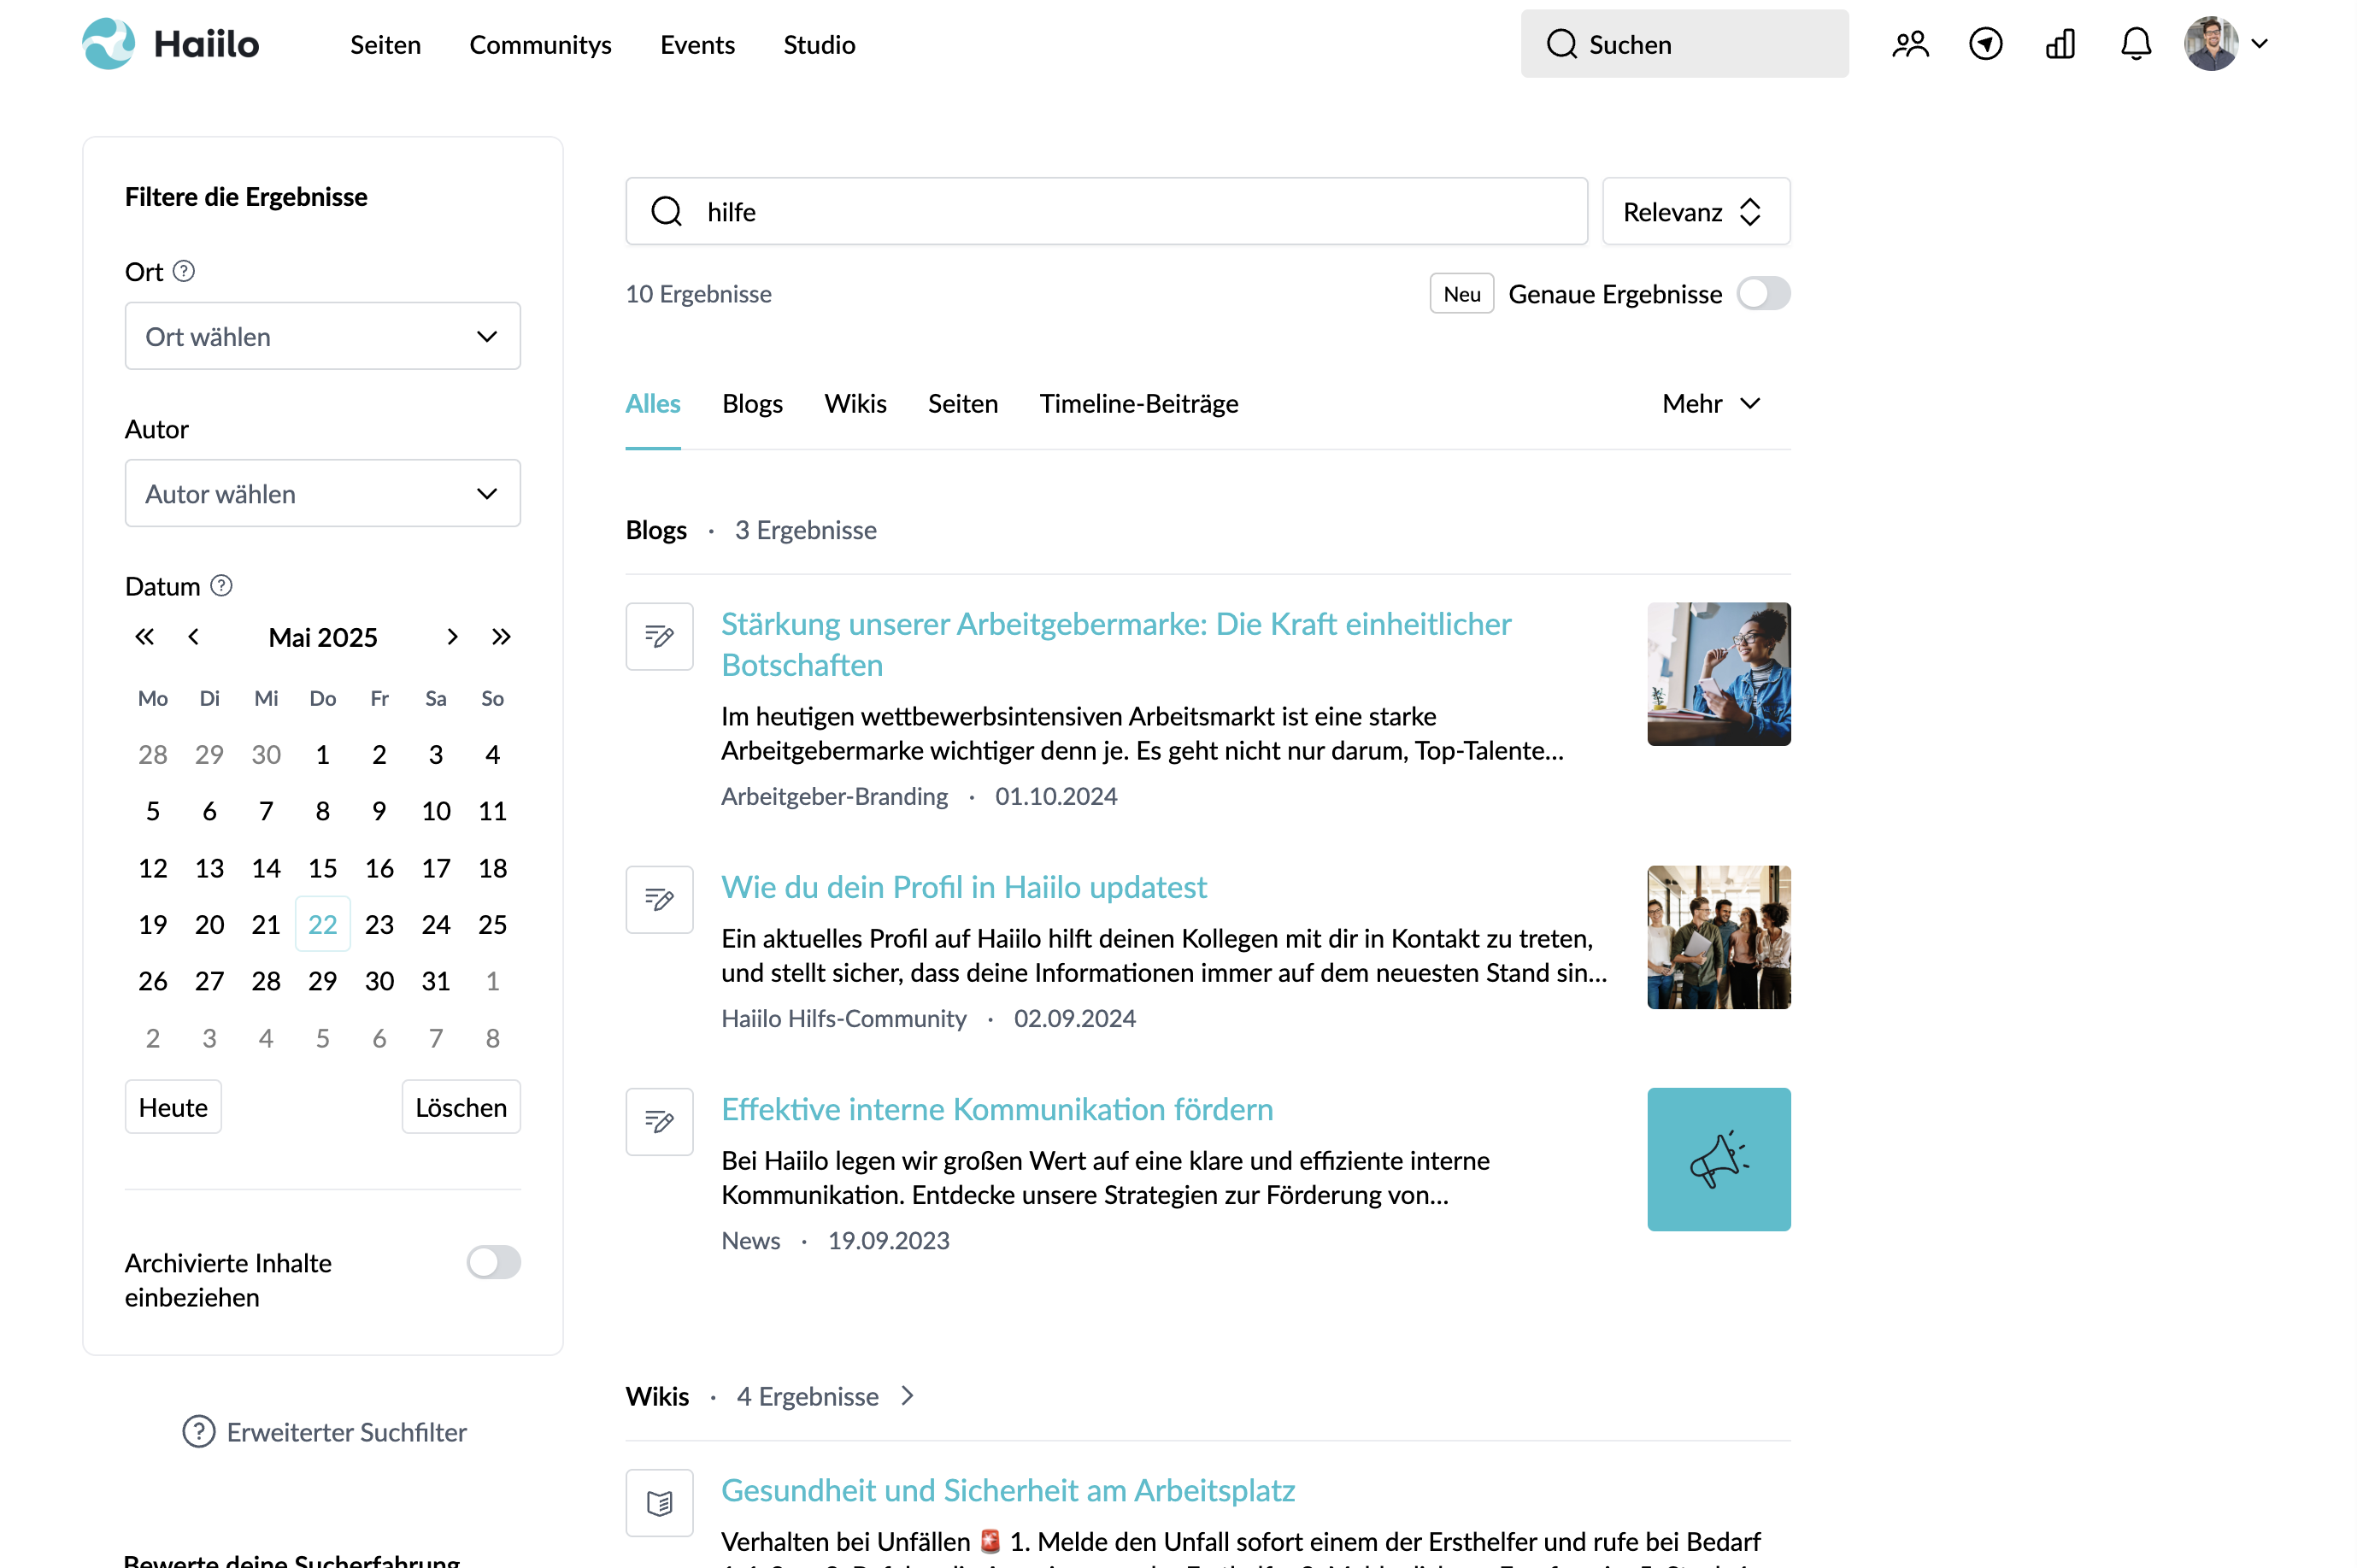Click the Haiilo logo icon
2357x1568 pixels.
coord(108,44)
